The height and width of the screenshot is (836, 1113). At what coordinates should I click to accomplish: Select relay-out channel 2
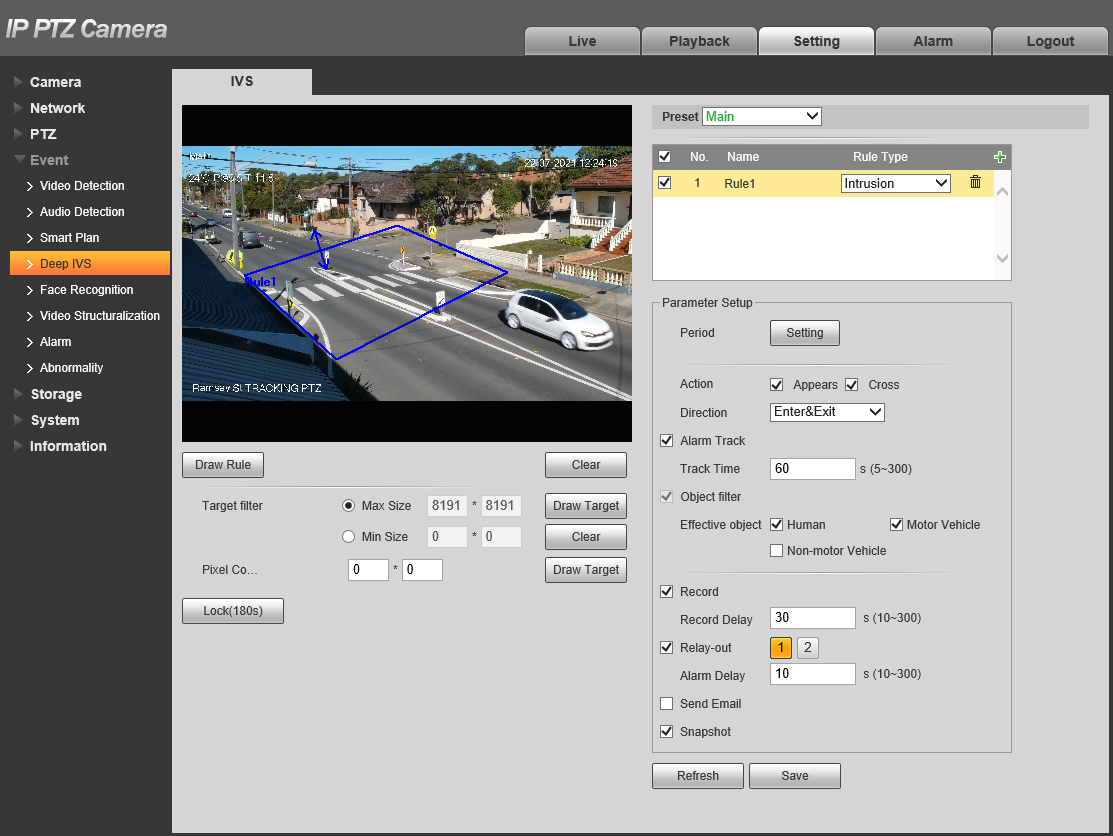806,647
